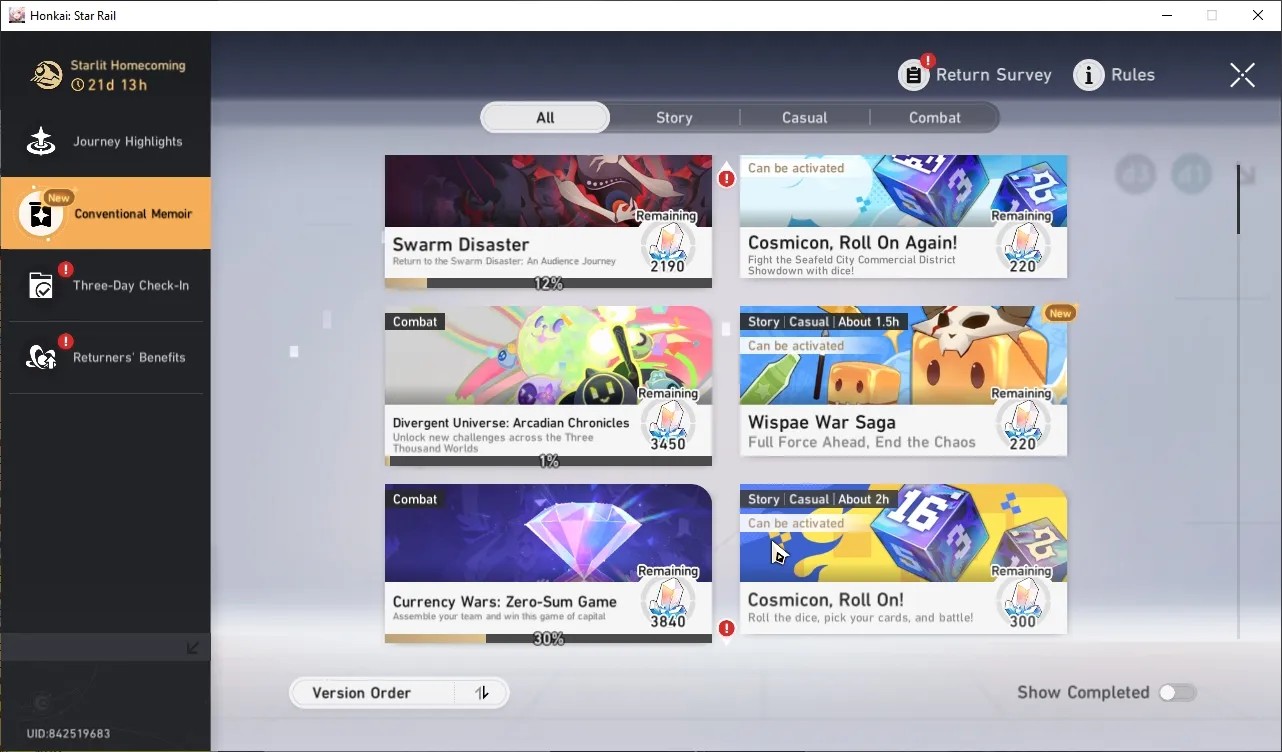Click the UID:842519683 text
Image resolution: width=1282 pixels, height=752 pixels.
coord(68,734)
